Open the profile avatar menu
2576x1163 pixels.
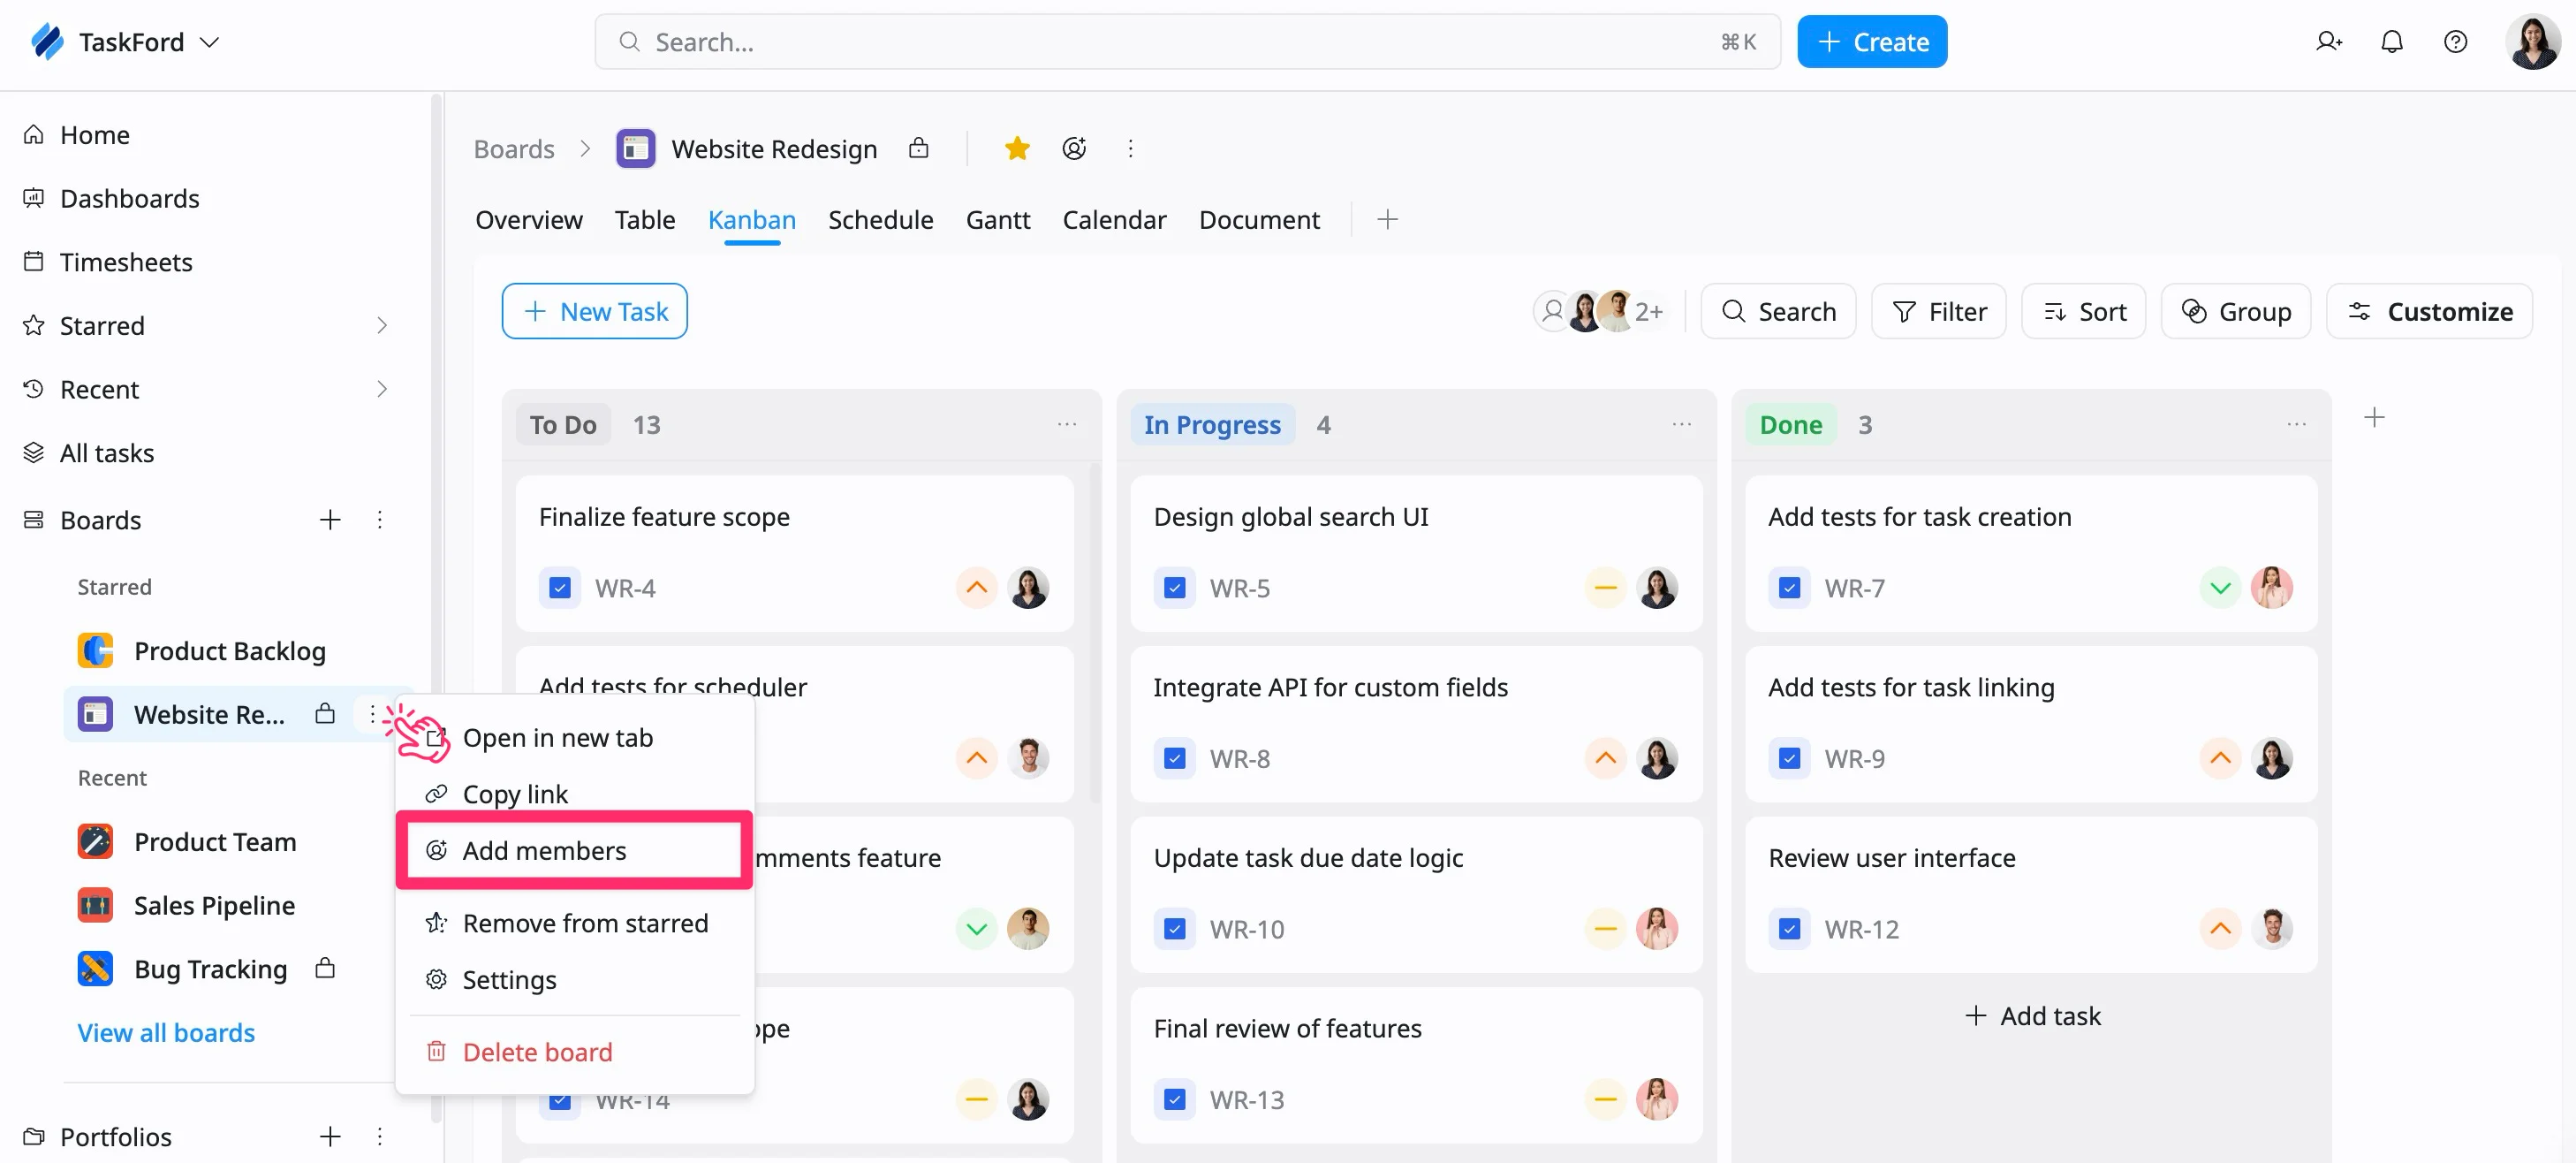(x=2531, y=41)
